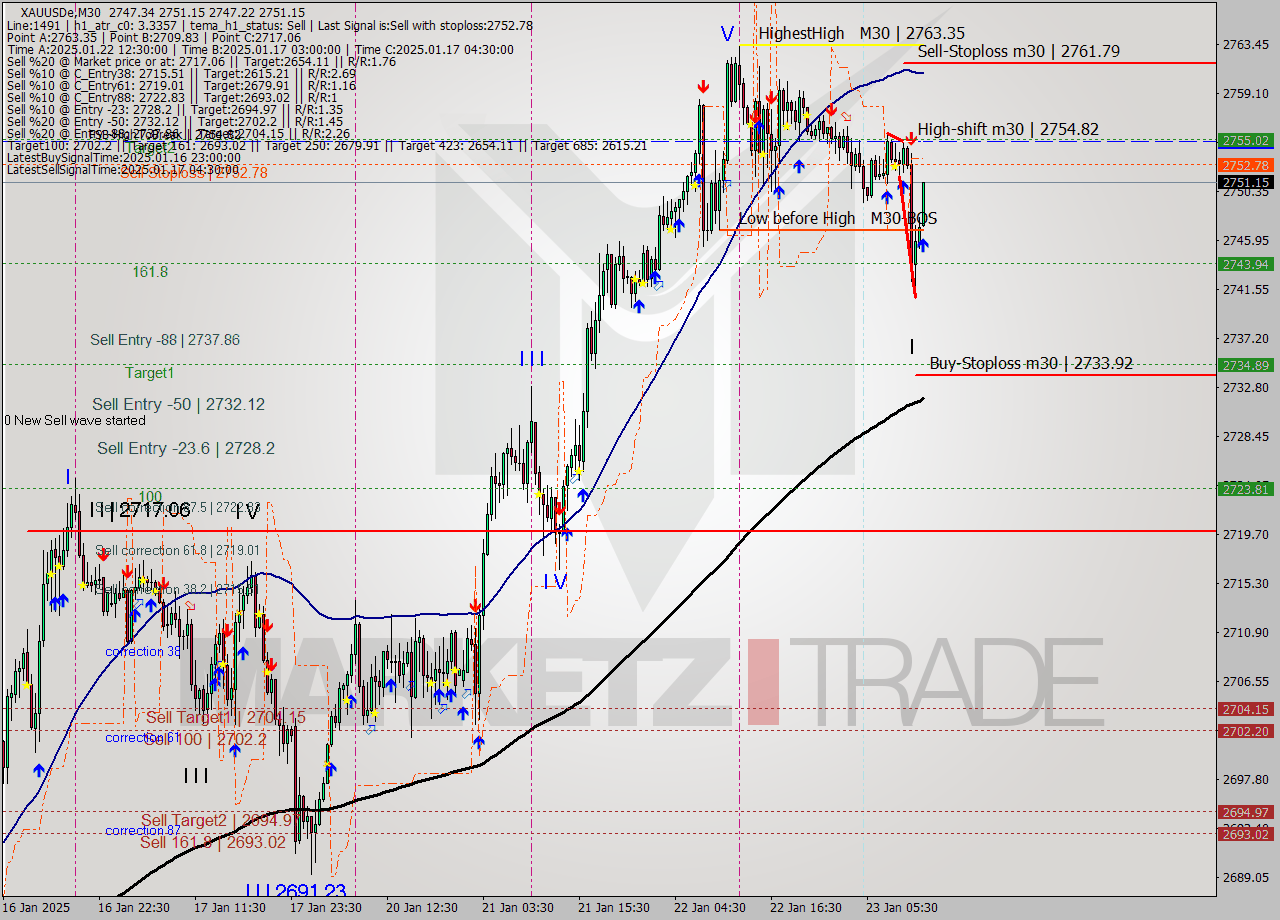The image size is (1280, 920).
Task: Click the price scale value 2737.20
Action: click(1247, 338)
